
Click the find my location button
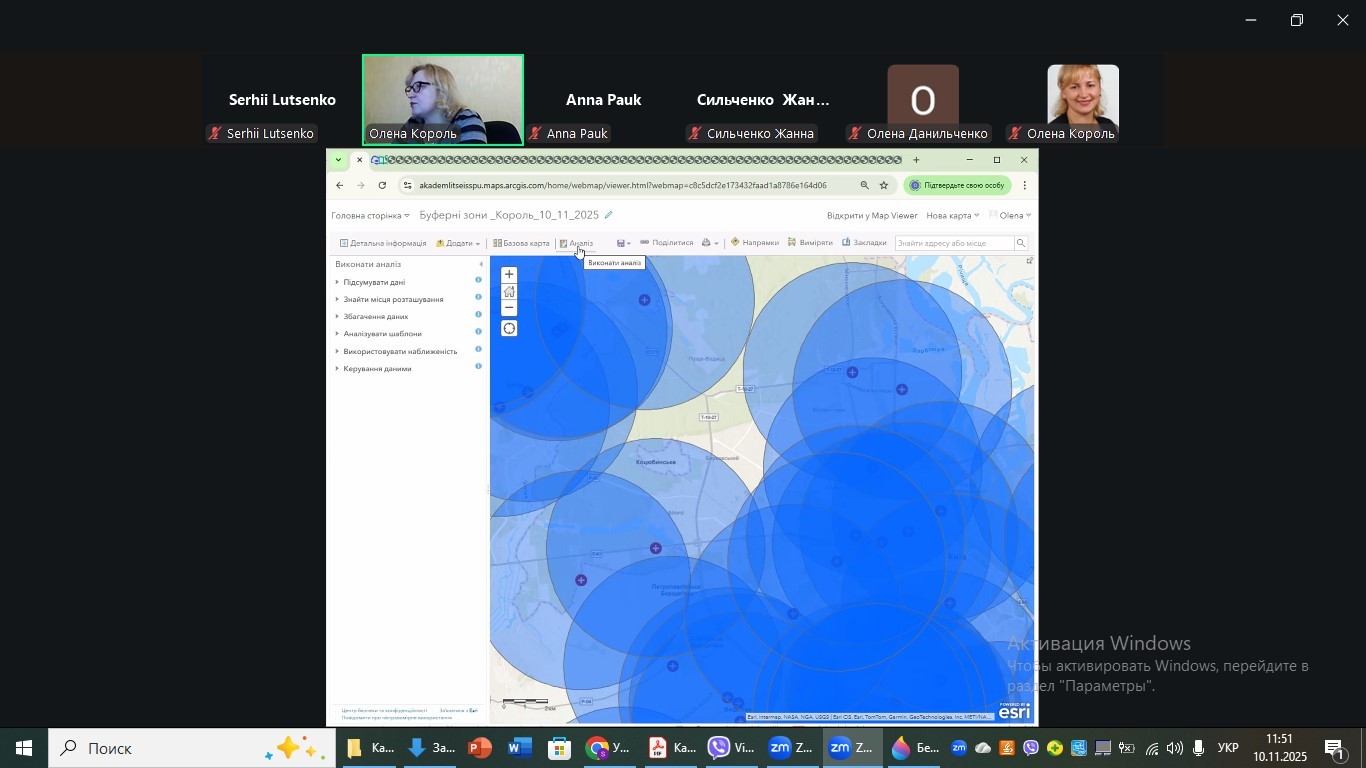coord(509,329)
